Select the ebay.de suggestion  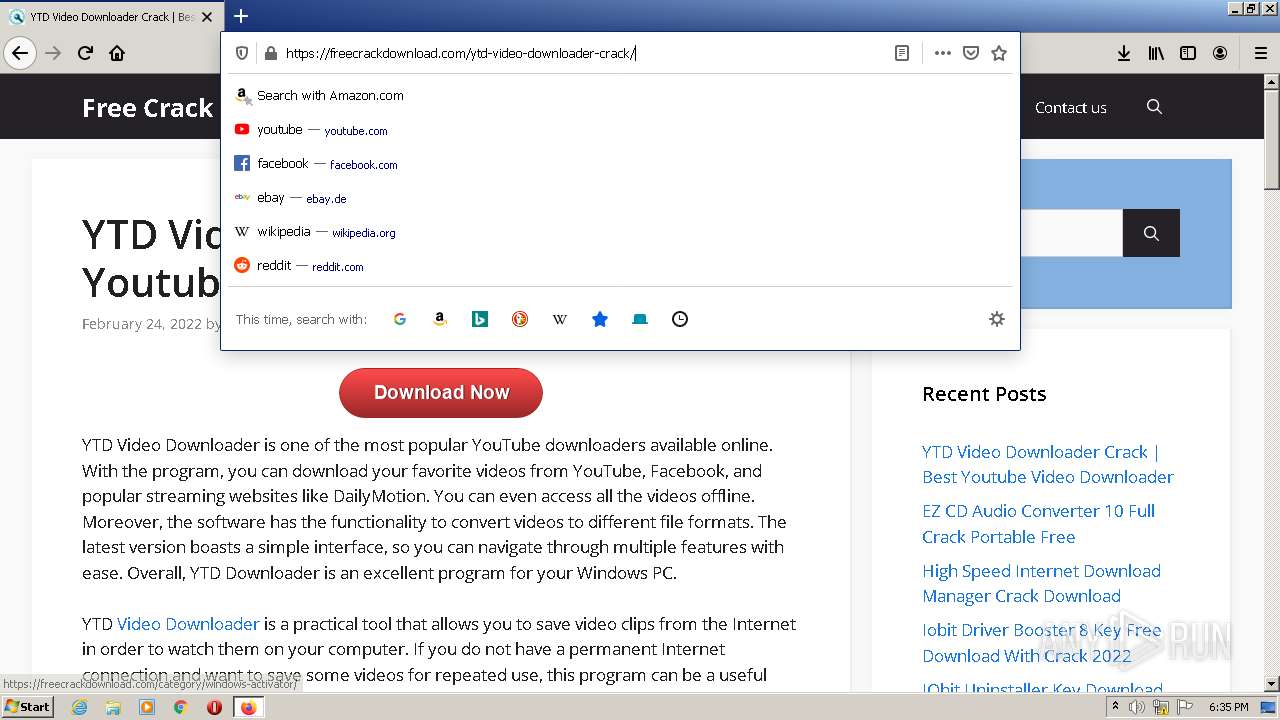coord(620,198)
